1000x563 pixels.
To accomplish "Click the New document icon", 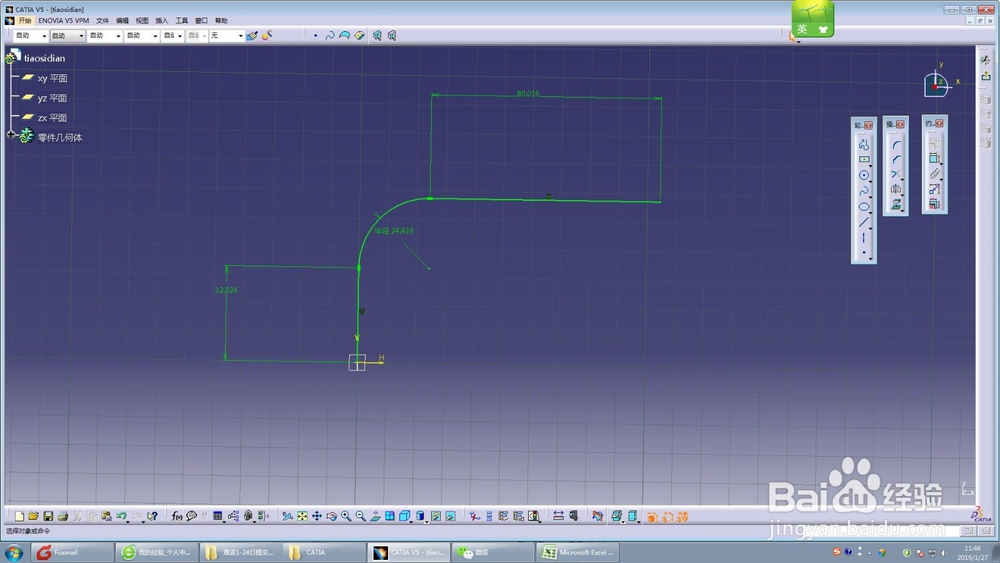I will point(19,516).
